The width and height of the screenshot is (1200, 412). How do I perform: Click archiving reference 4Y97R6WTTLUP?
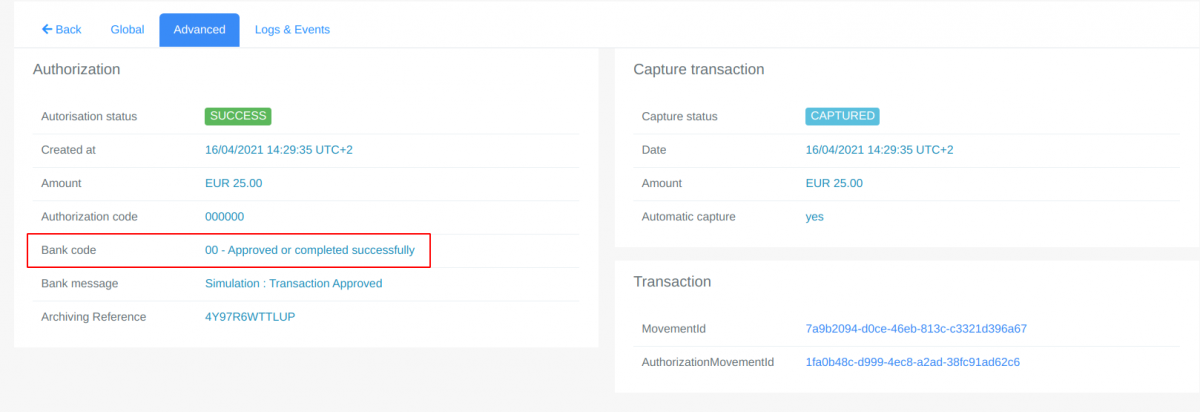click(250, 317)
